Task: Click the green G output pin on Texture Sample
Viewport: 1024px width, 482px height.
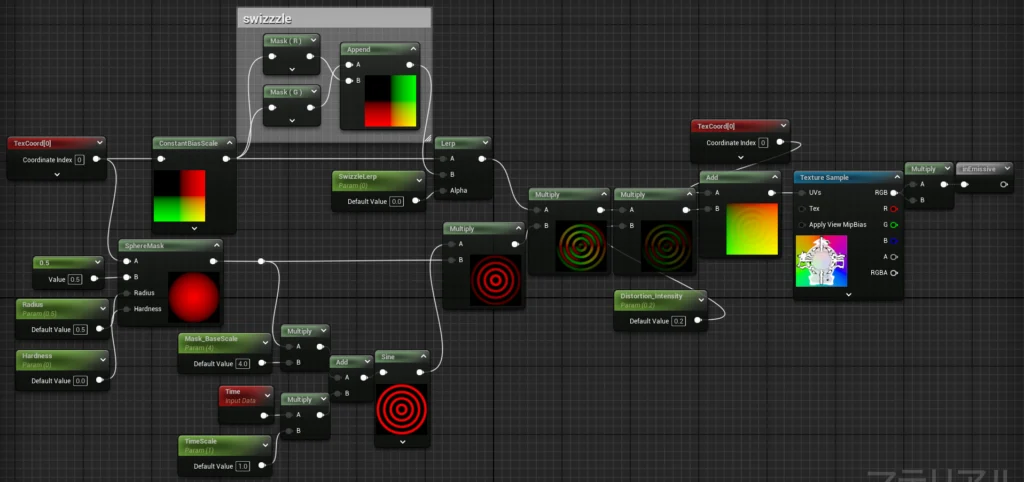Action: coord(894,224)
